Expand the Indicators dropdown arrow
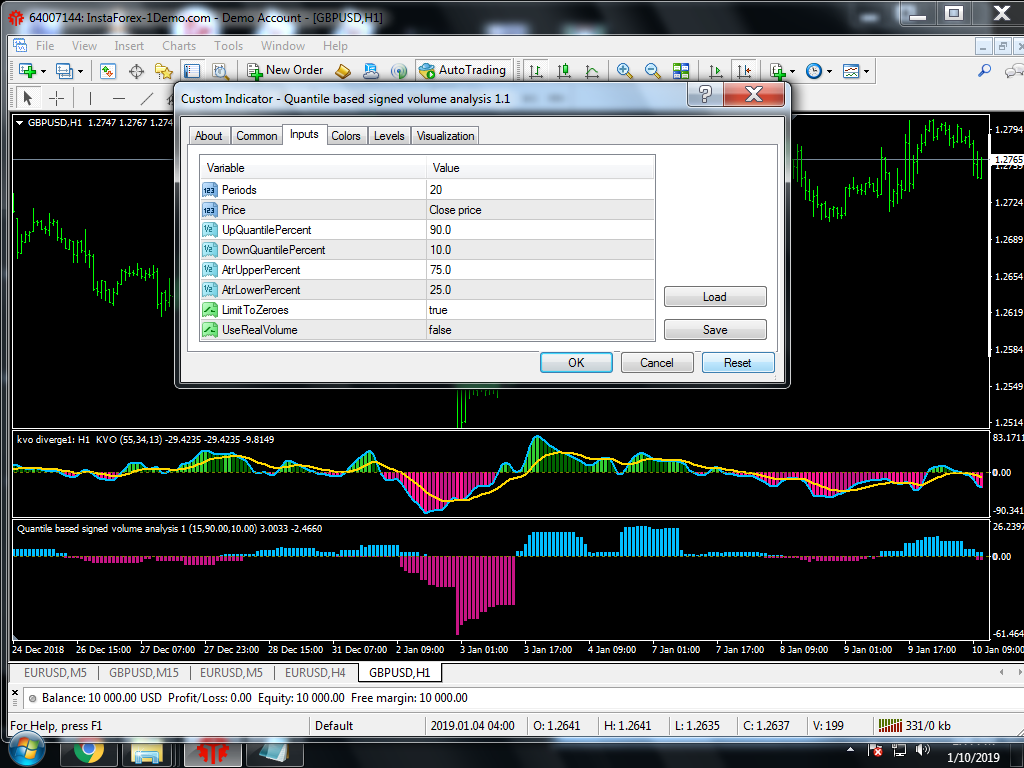The height and width of the screenshot is (768, 1024). point(792,71)
